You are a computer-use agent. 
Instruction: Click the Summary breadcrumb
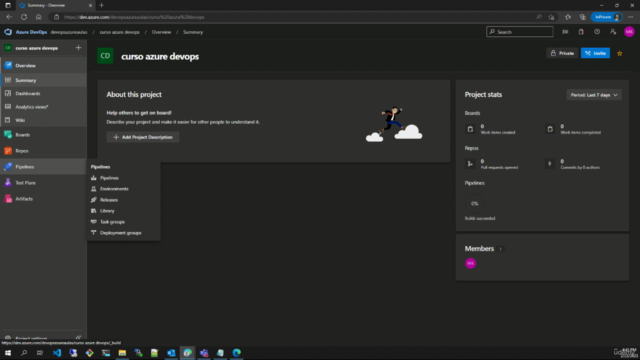(193, 32)
